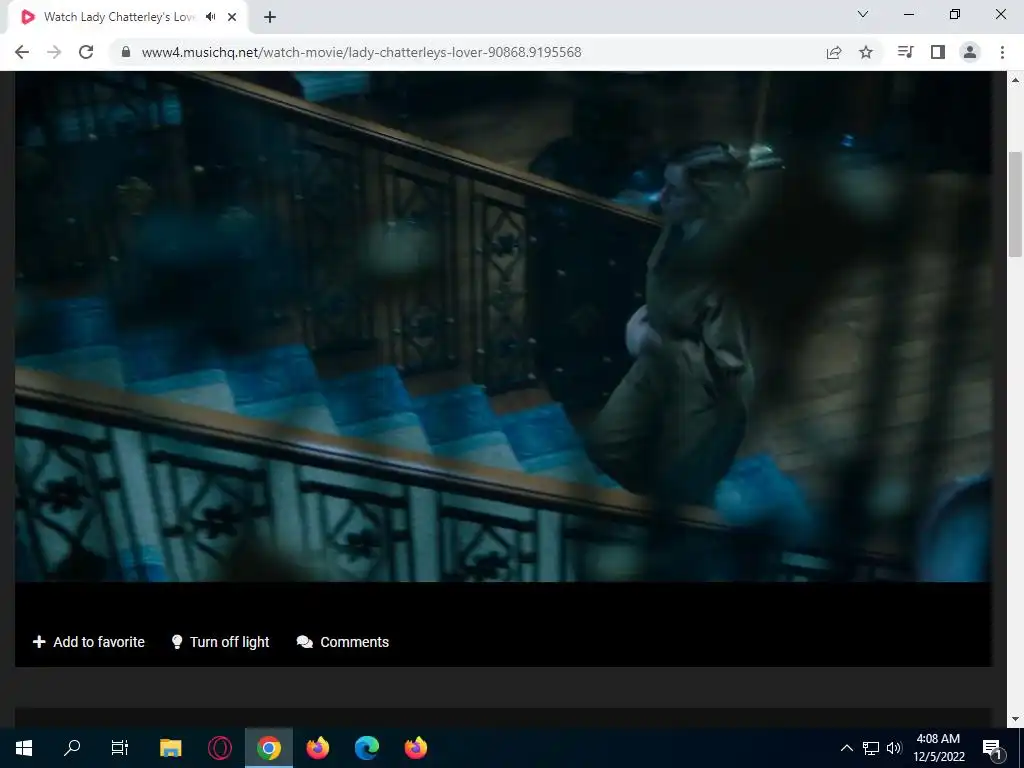
Task: Open first Firefox taskbar icon
Action: [x=317, y=748]
